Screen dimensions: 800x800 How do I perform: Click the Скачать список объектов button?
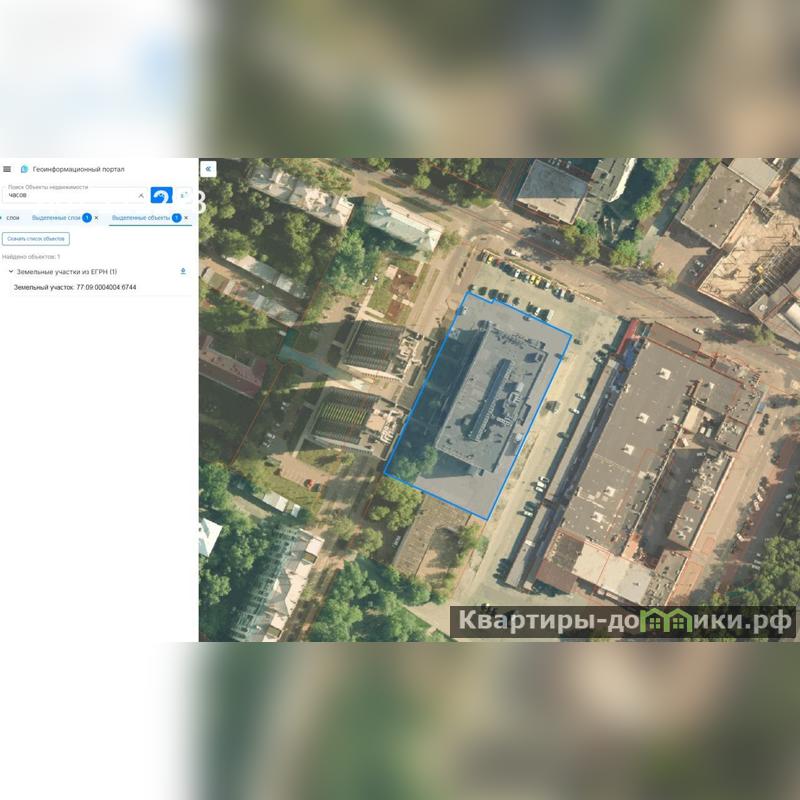(x=36, y=239)
